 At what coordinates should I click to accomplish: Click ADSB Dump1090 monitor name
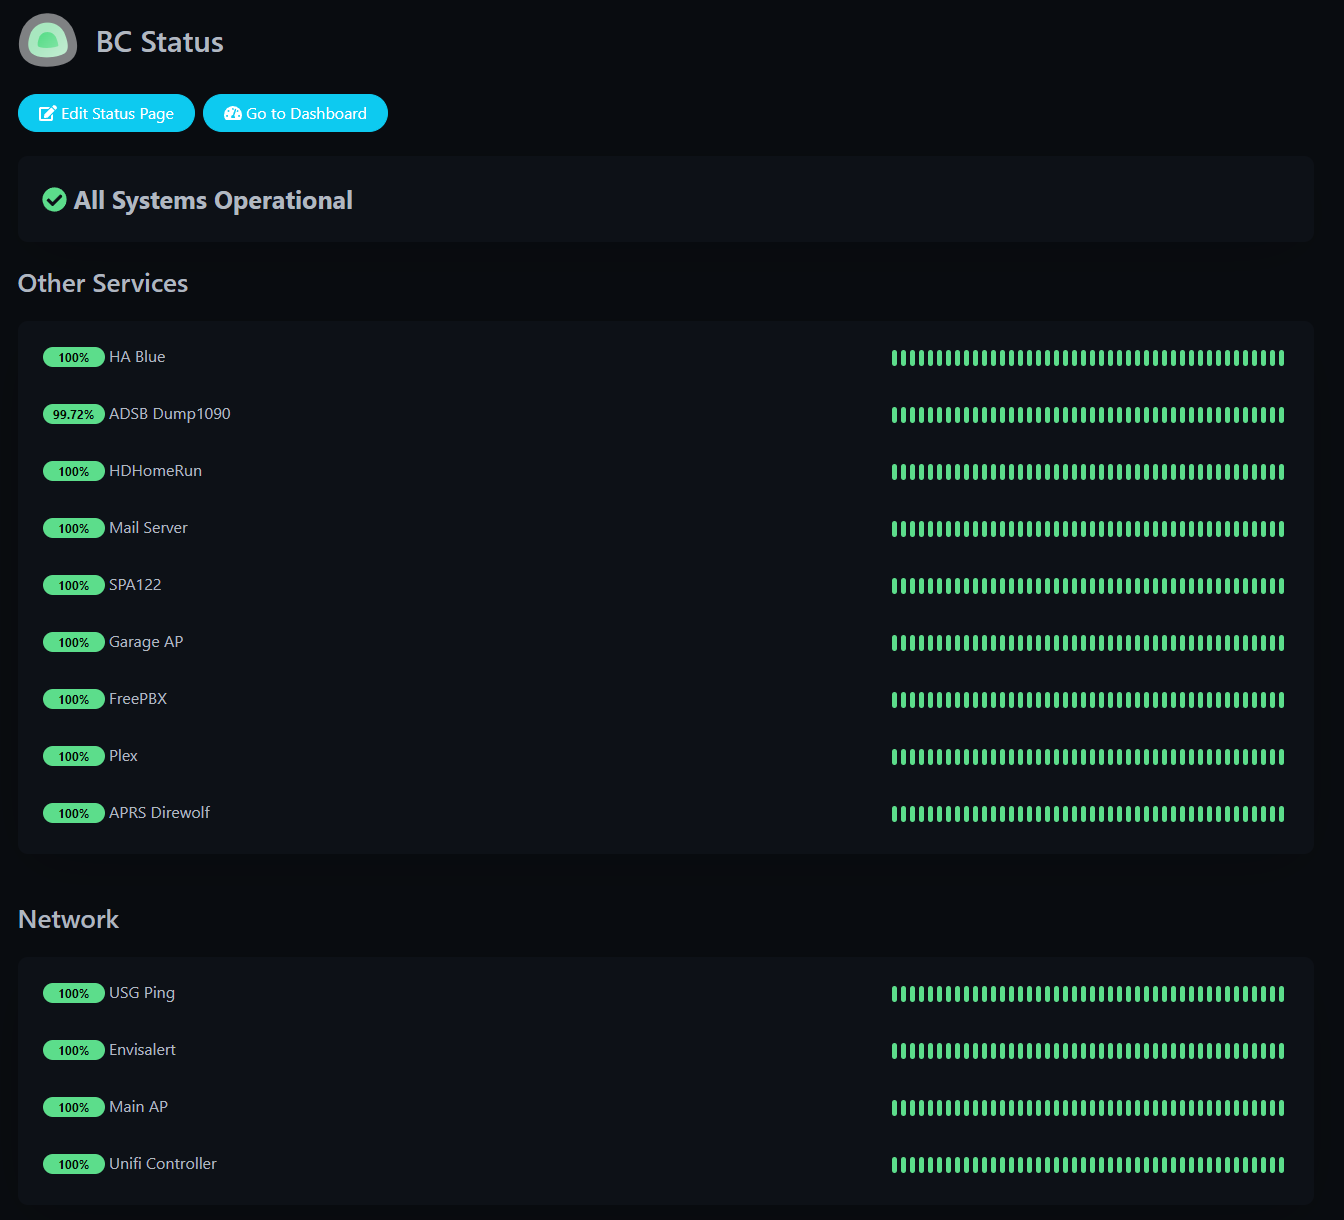170,414
